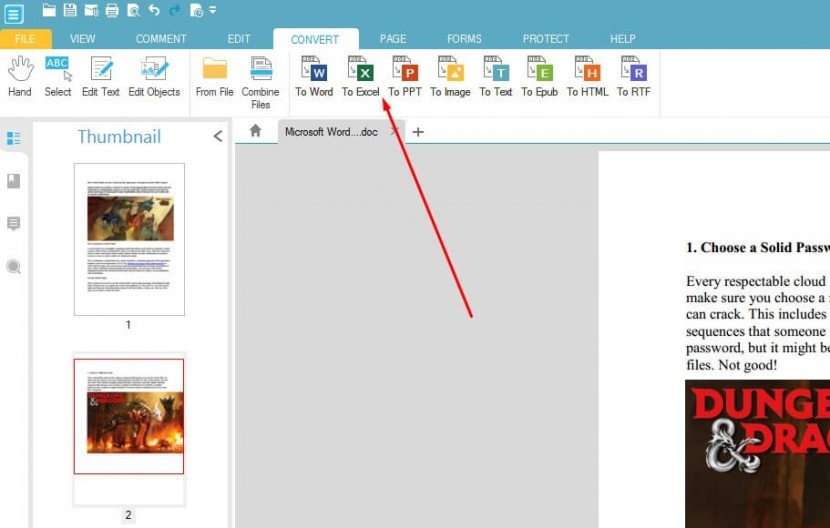Screen dimensions: 830x528
Task: Convert PDF with To Excel
Action: click(360, 77)
